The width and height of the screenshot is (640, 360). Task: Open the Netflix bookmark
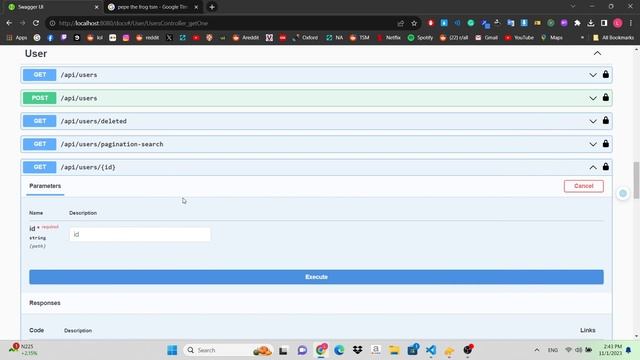pos(389,38)
